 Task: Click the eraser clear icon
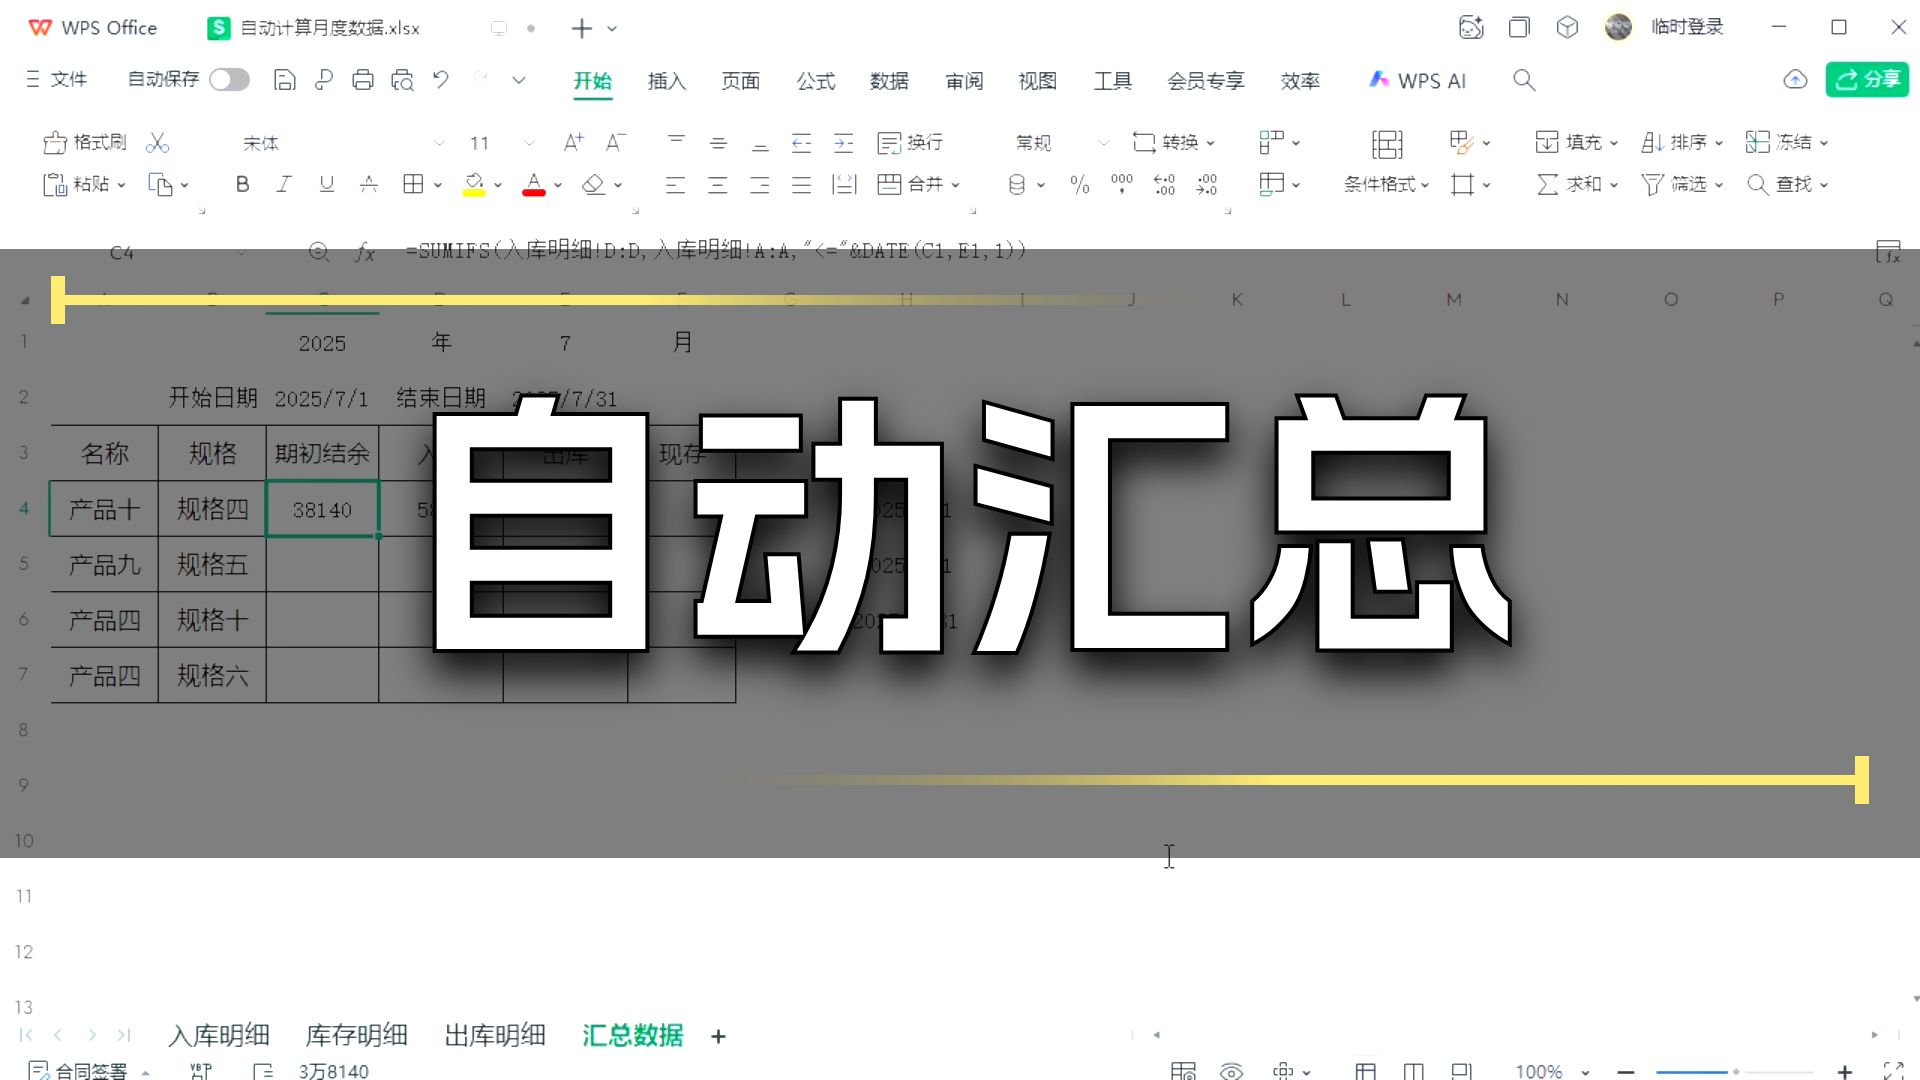click(594, 184)
